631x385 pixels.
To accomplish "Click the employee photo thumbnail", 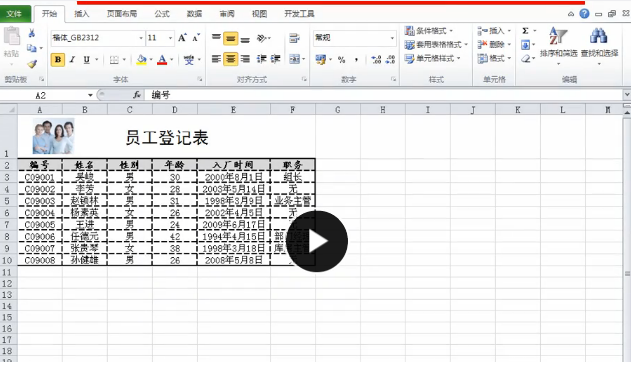I will click(54, 136).
